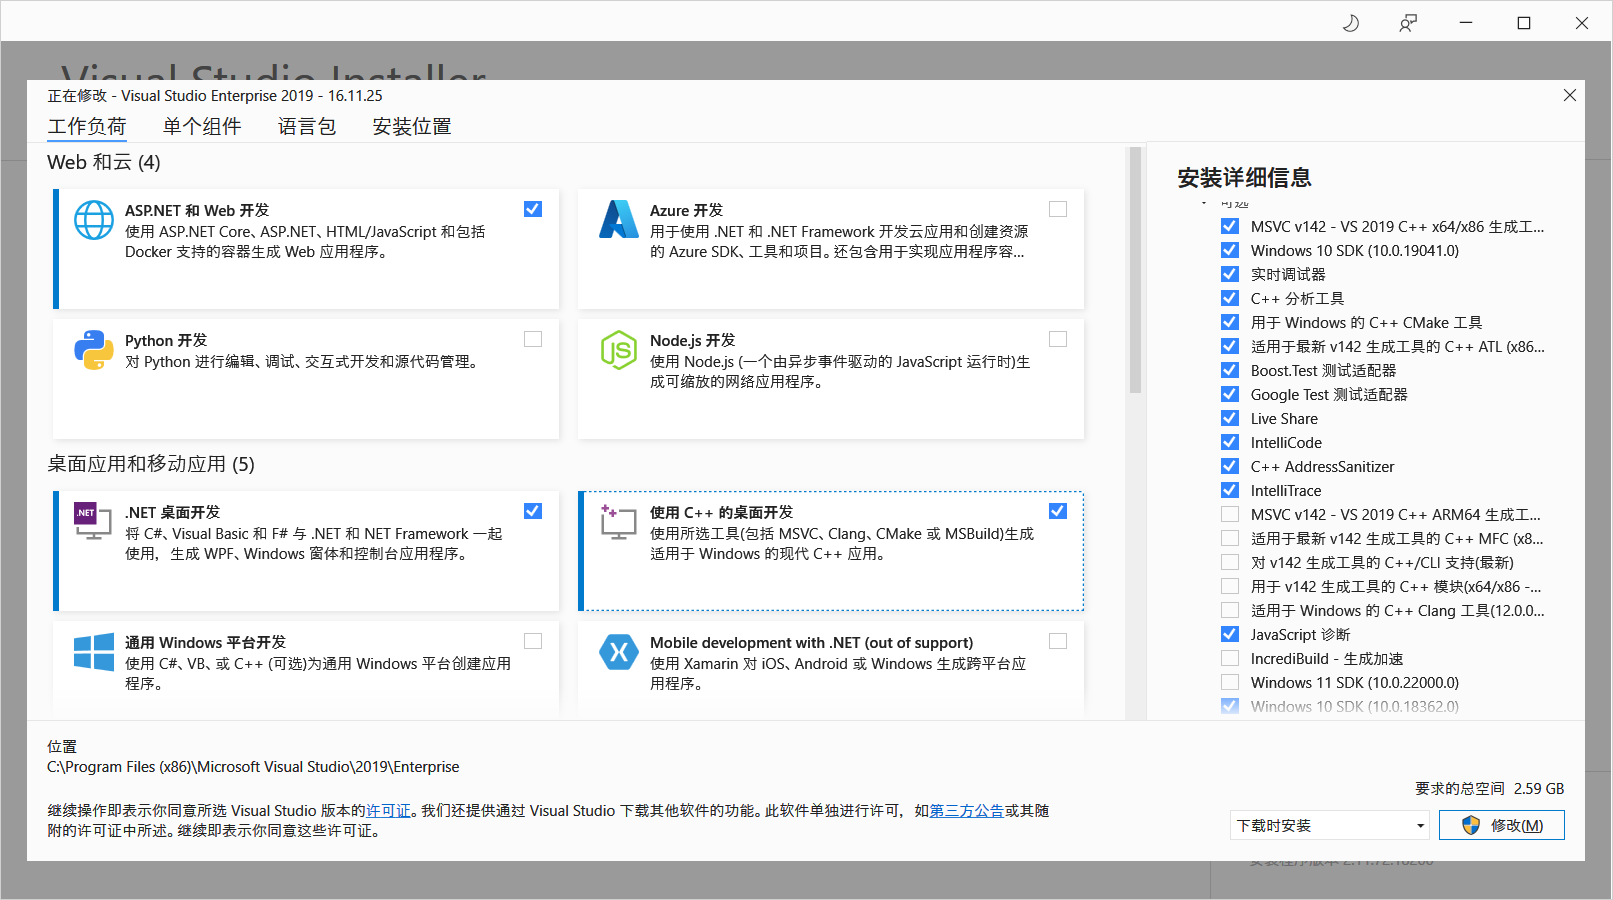1613x900 pixels.
Task: Click the workloads list vertical scrollbar
Action: [1135, 270]
